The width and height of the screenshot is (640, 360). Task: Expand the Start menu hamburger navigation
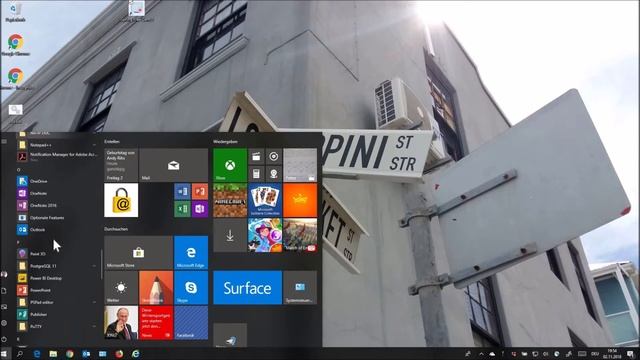point(4,142)
